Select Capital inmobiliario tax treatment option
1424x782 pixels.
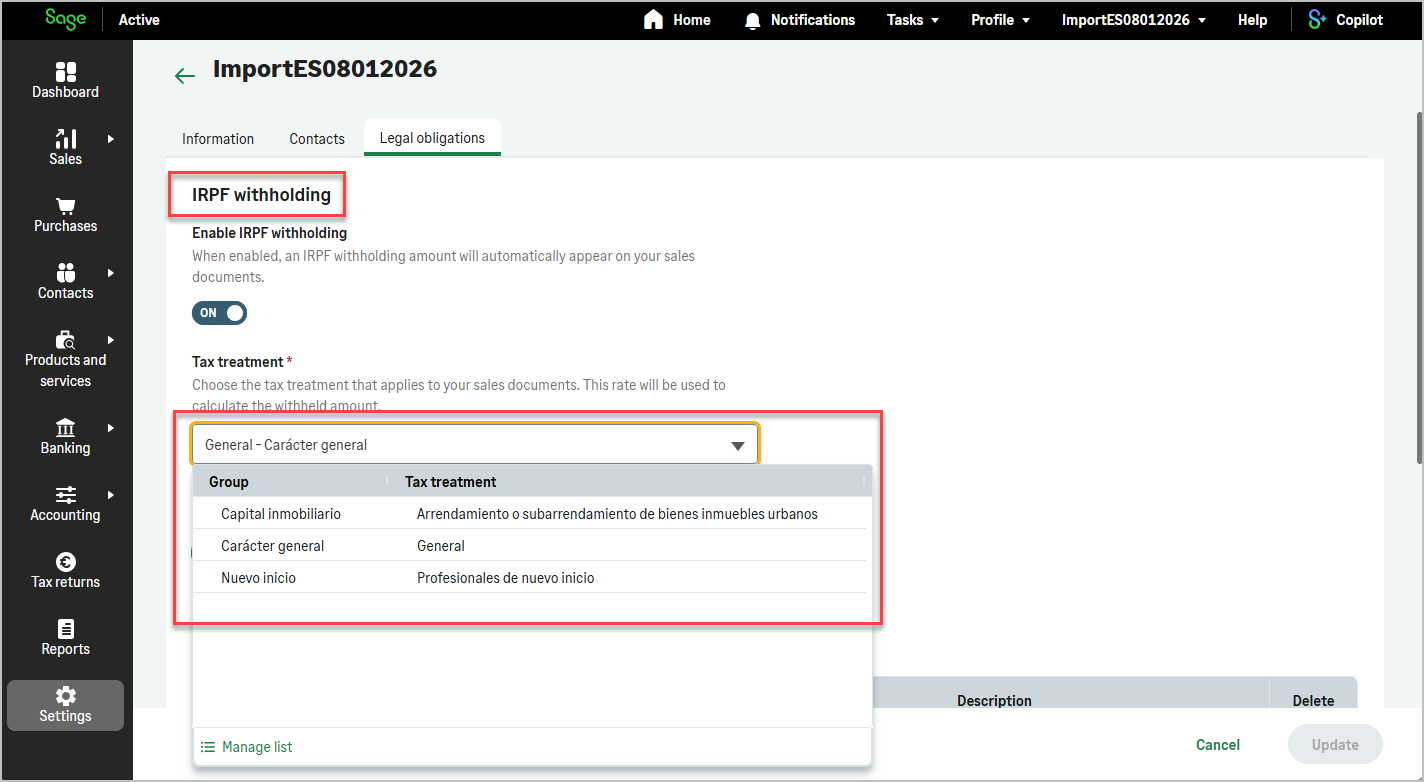530,514
